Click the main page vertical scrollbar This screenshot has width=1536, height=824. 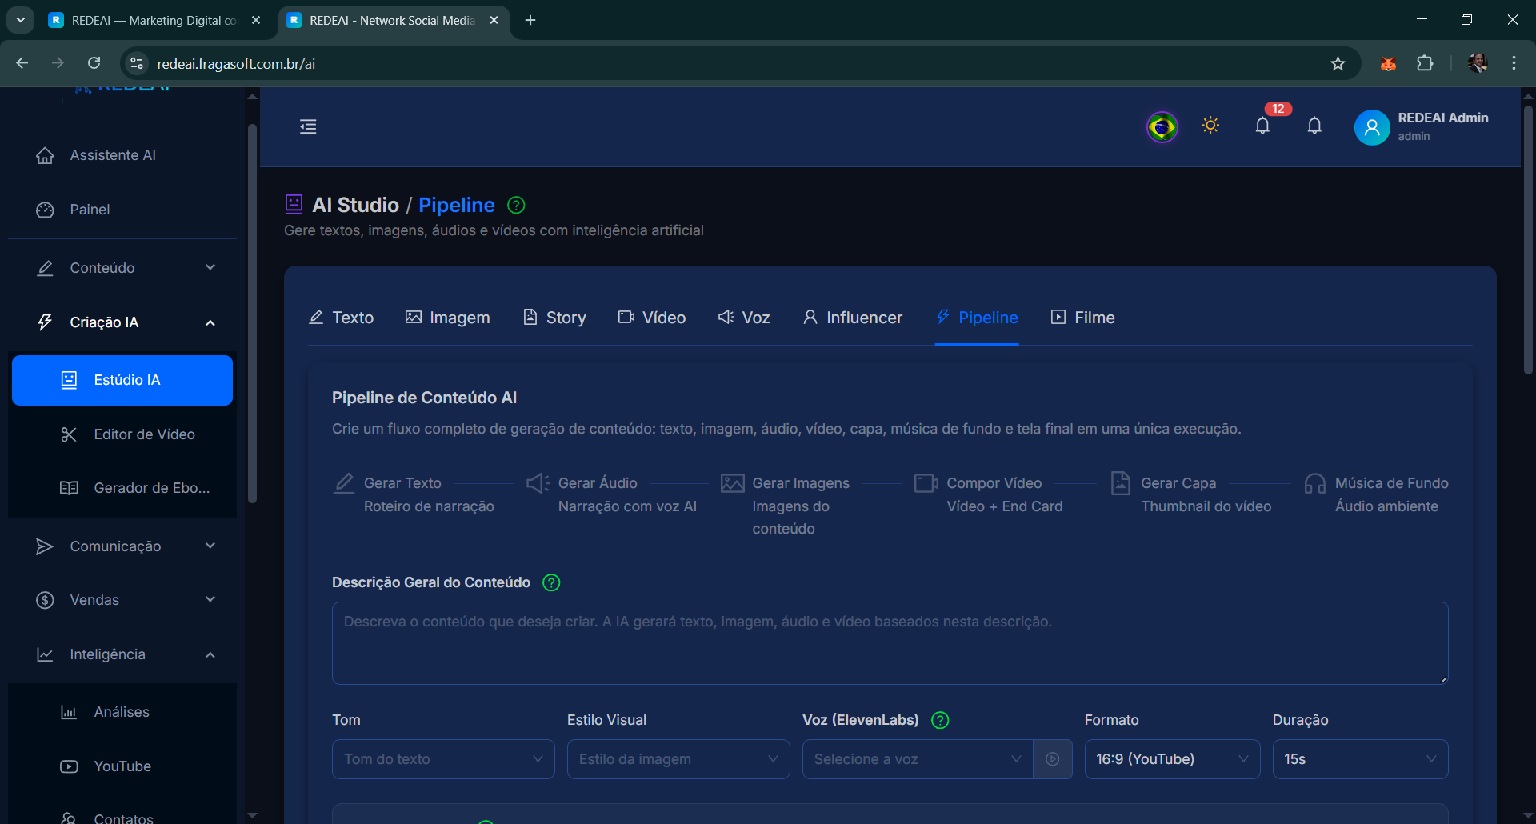[x=1527, y=240]
